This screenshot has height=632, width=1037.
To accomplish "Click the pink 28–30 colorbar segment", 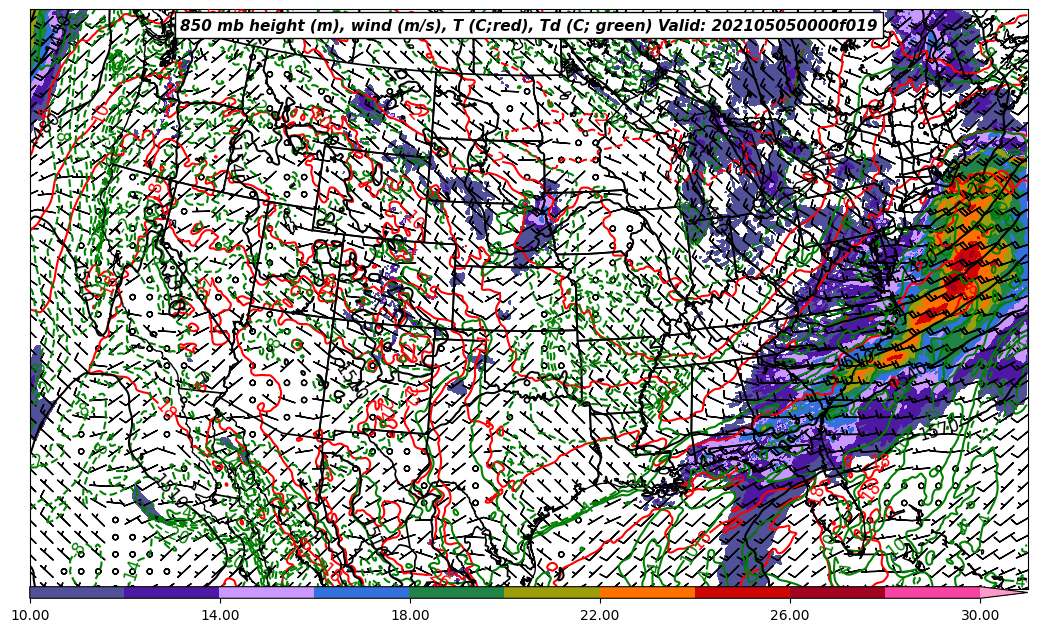I will (x=932, y=593).
